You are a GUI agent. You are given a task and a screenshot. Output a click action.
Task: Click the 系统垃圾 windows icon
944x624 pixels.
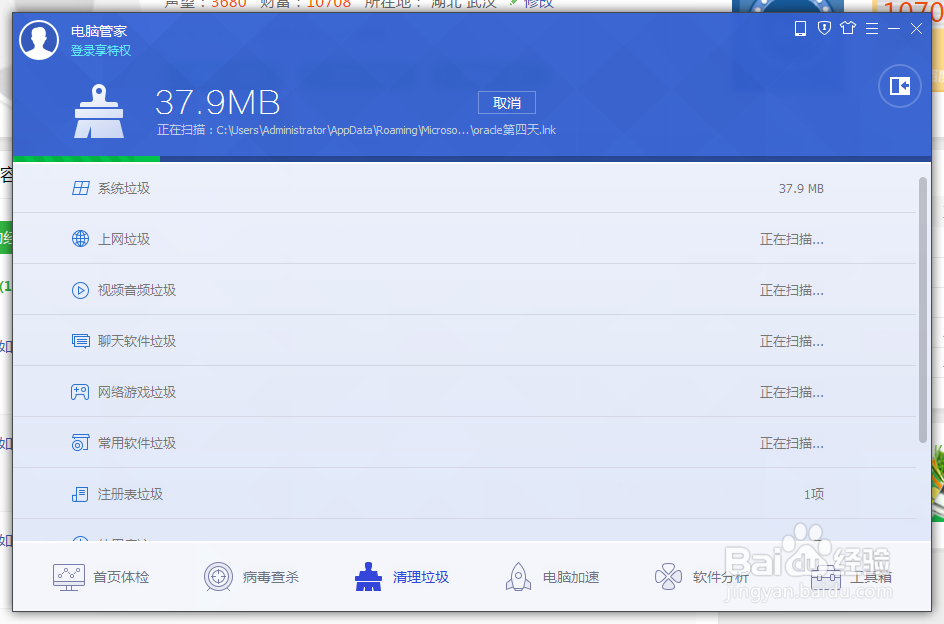click(81, 189)
